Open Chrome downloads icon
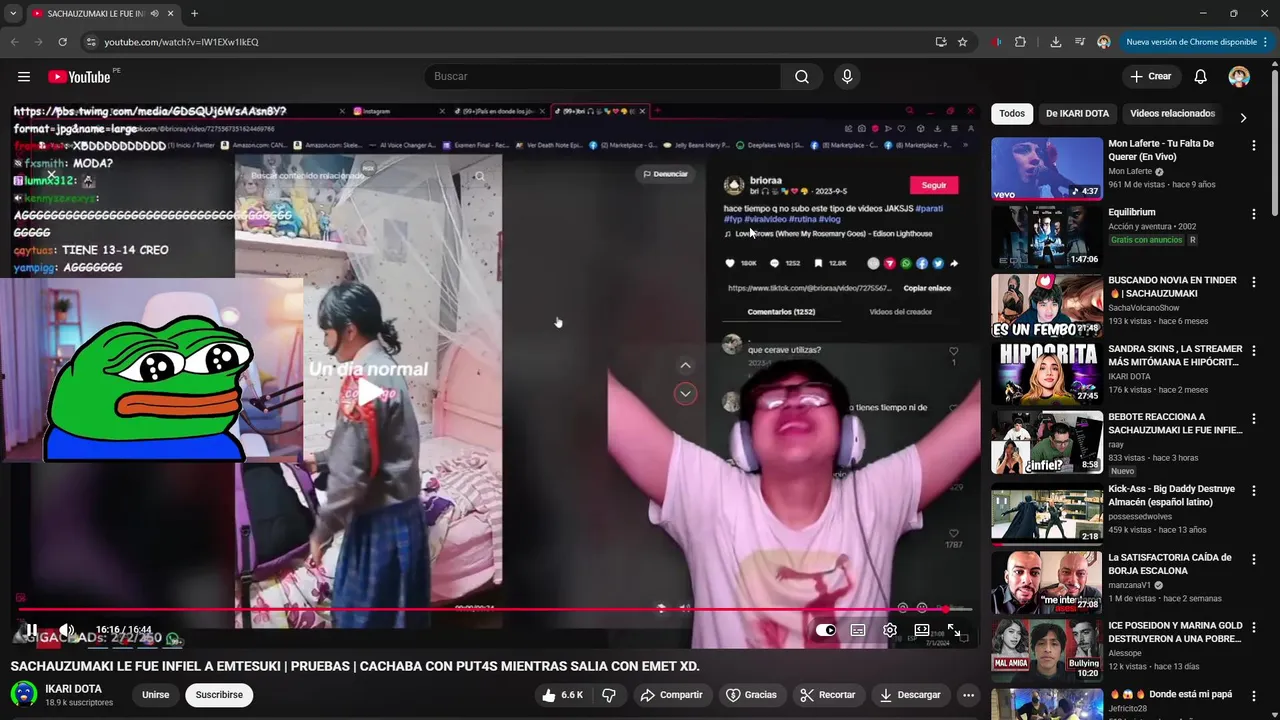This screenshot has width=1280, height=720. (x=1055, y=42)
